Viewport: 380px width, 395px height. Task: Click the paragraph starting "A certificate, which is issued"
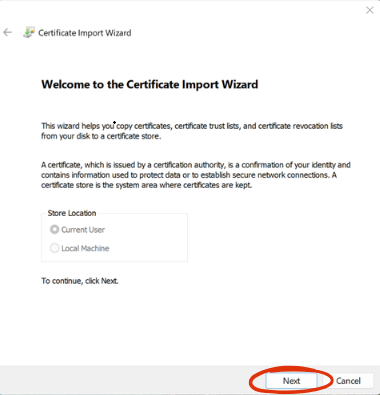click(x=196, y=175)
